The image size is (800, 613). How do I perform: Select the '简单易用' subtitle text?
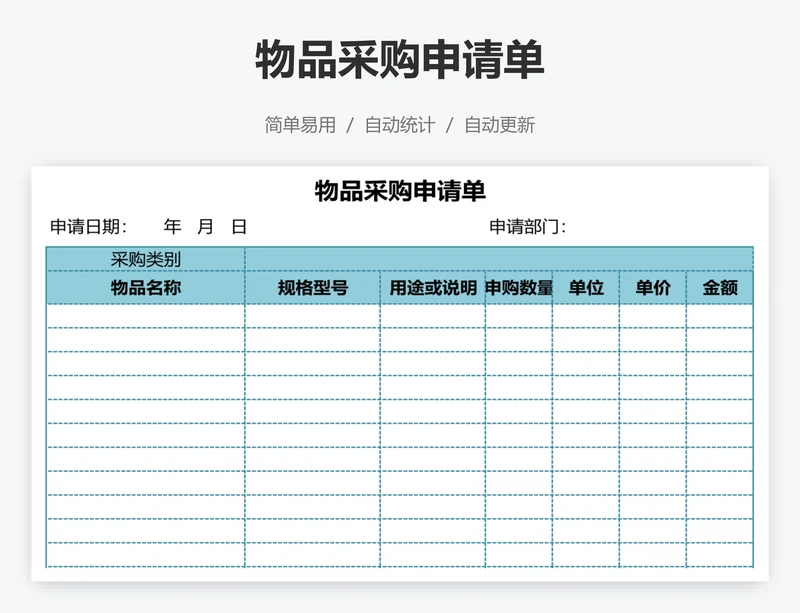tap(300, 125)
